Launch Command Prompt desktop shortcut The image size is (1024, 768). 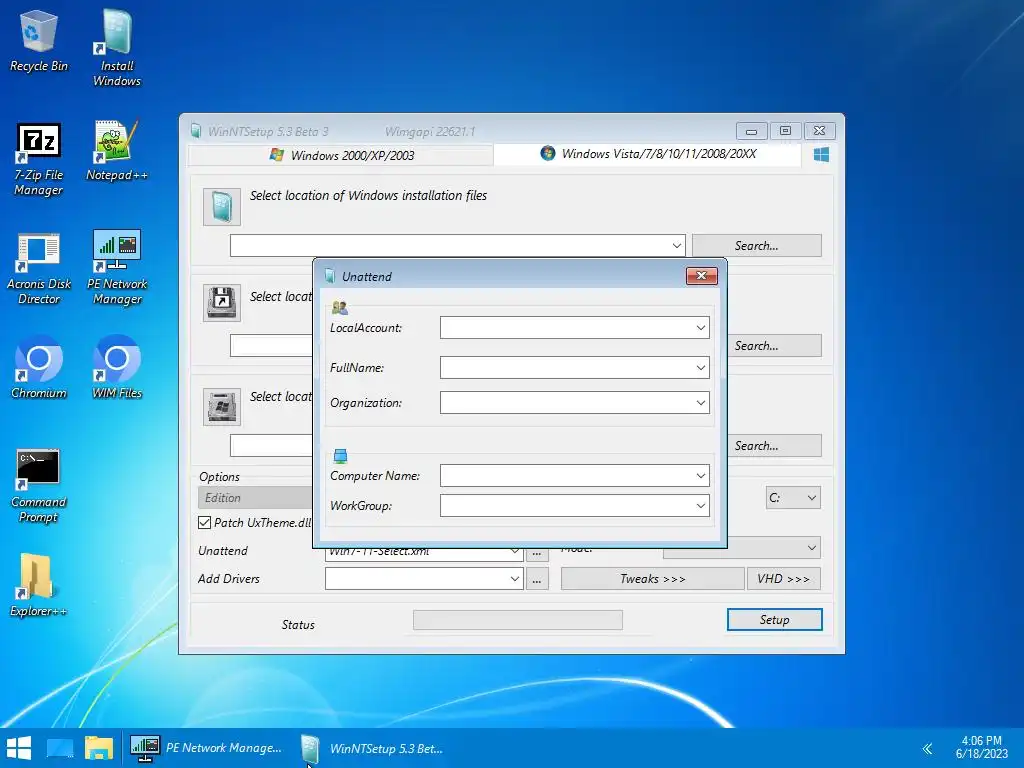point(39,487)
